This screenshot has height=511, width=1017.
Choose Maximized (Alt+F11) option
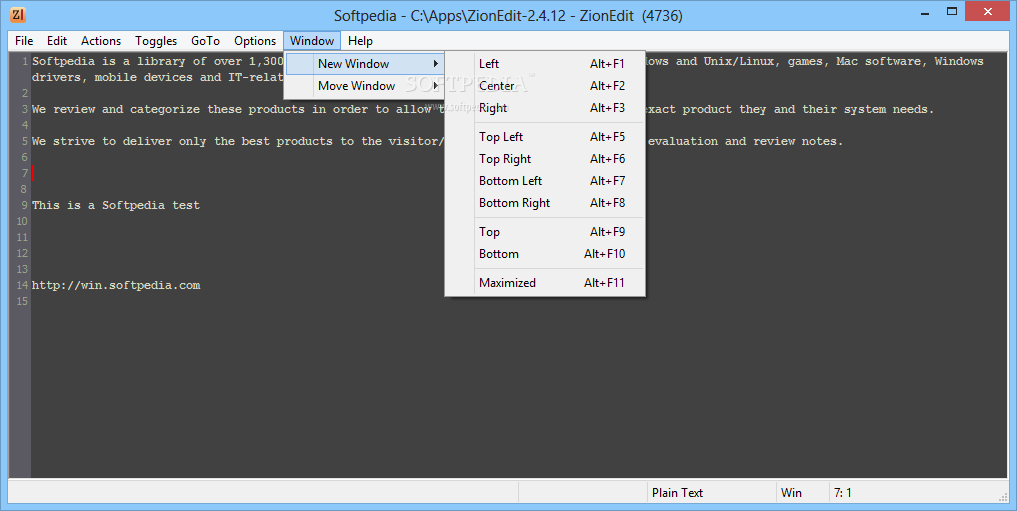(x=545, y=283)
